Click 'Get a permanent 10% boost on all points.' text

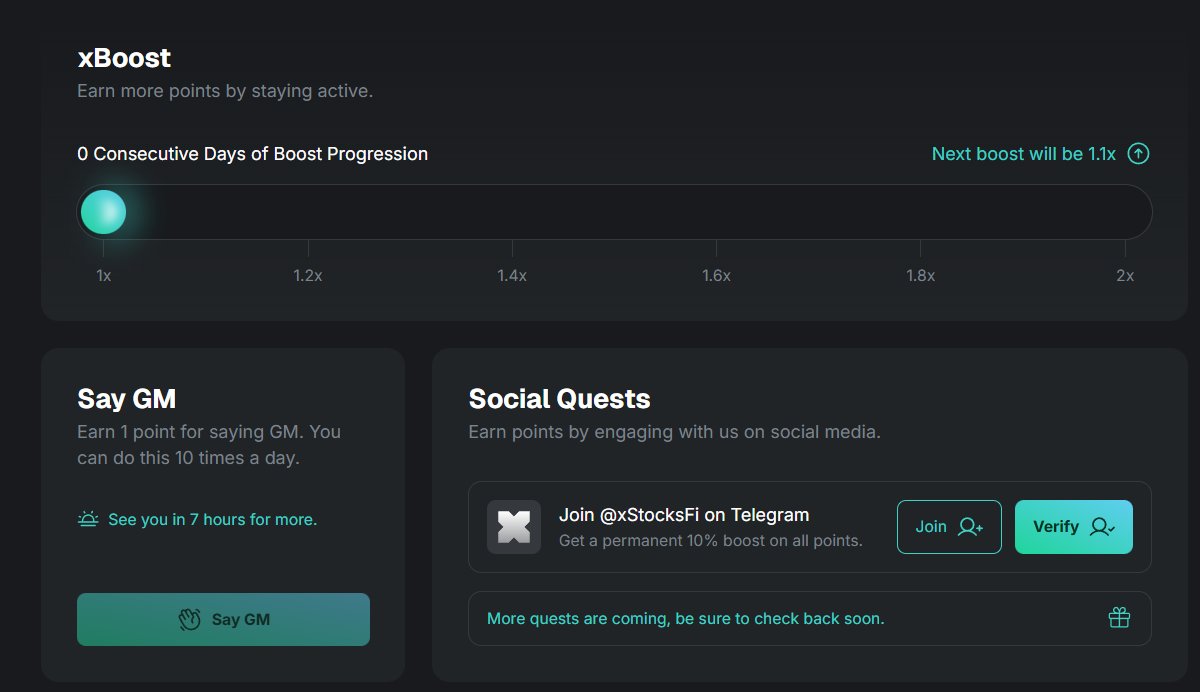710,540
